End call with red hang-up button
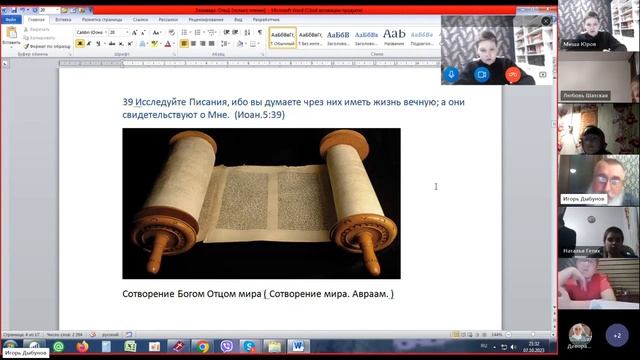The height and width of the screenshot is (360, 640). pos(513,75)
